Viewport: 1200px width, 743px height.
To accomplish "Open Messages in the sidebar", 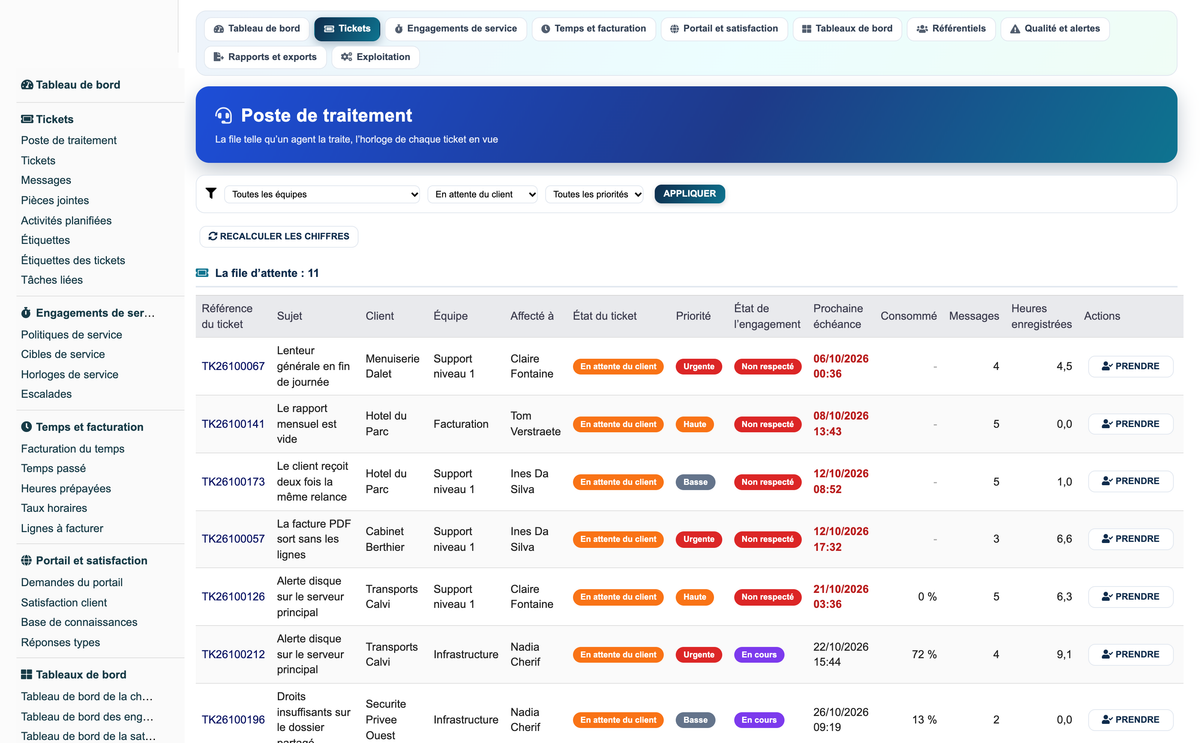I will tap(46, 181).
